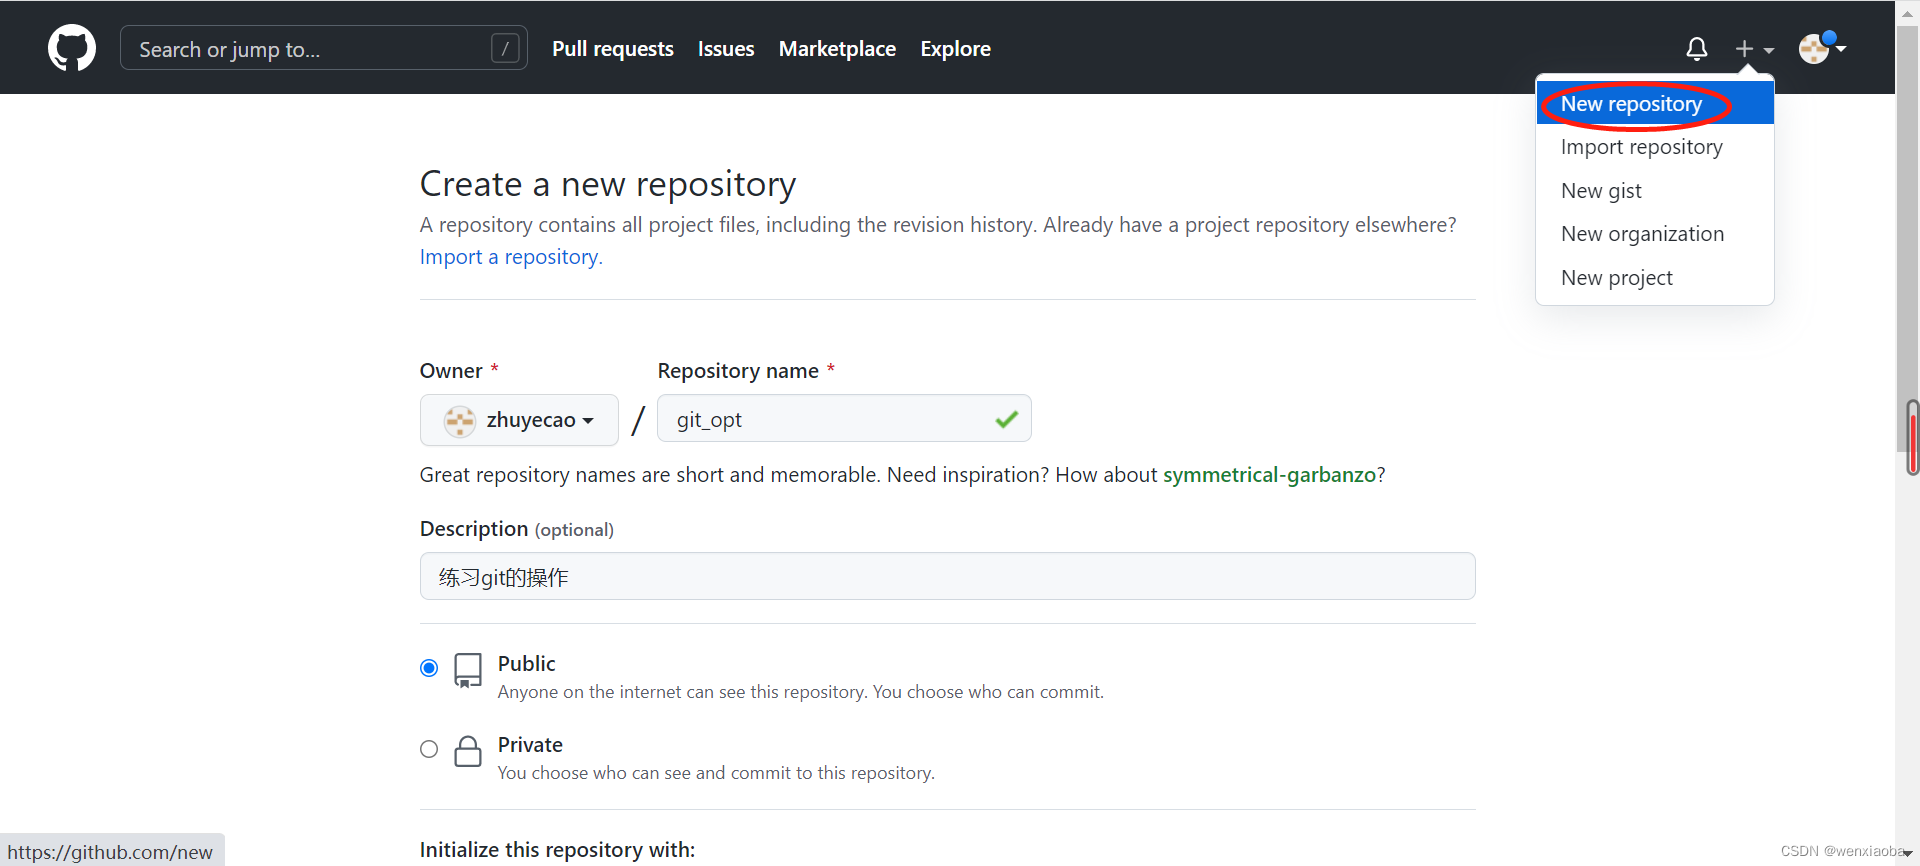Image resolution: width=1920 pixels, height=866 pixels.
Task: Click the Repository name field git_opt
Action: [x=844, y=419]
